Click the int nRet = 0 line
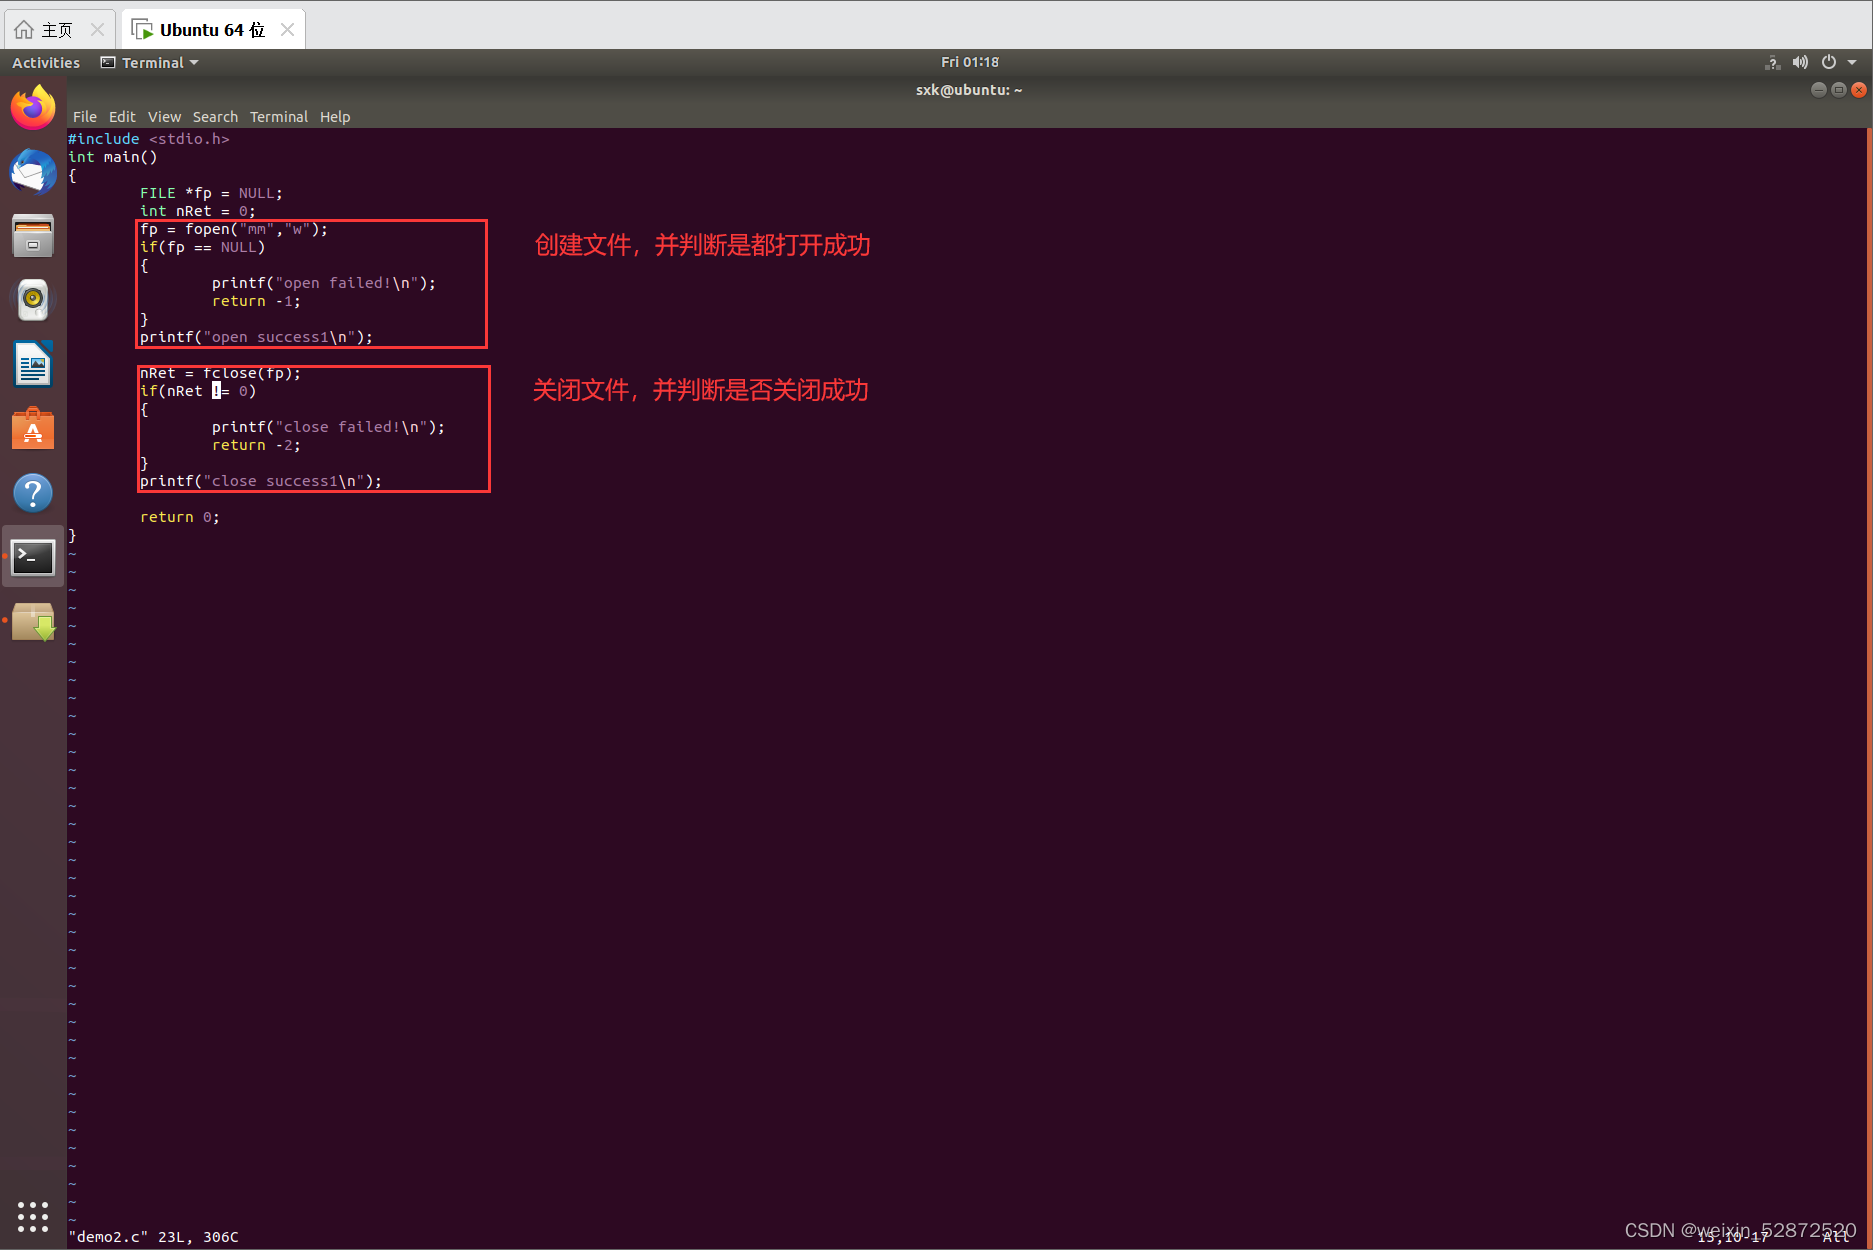The image size is (1873, 1250). click(198, 211)
